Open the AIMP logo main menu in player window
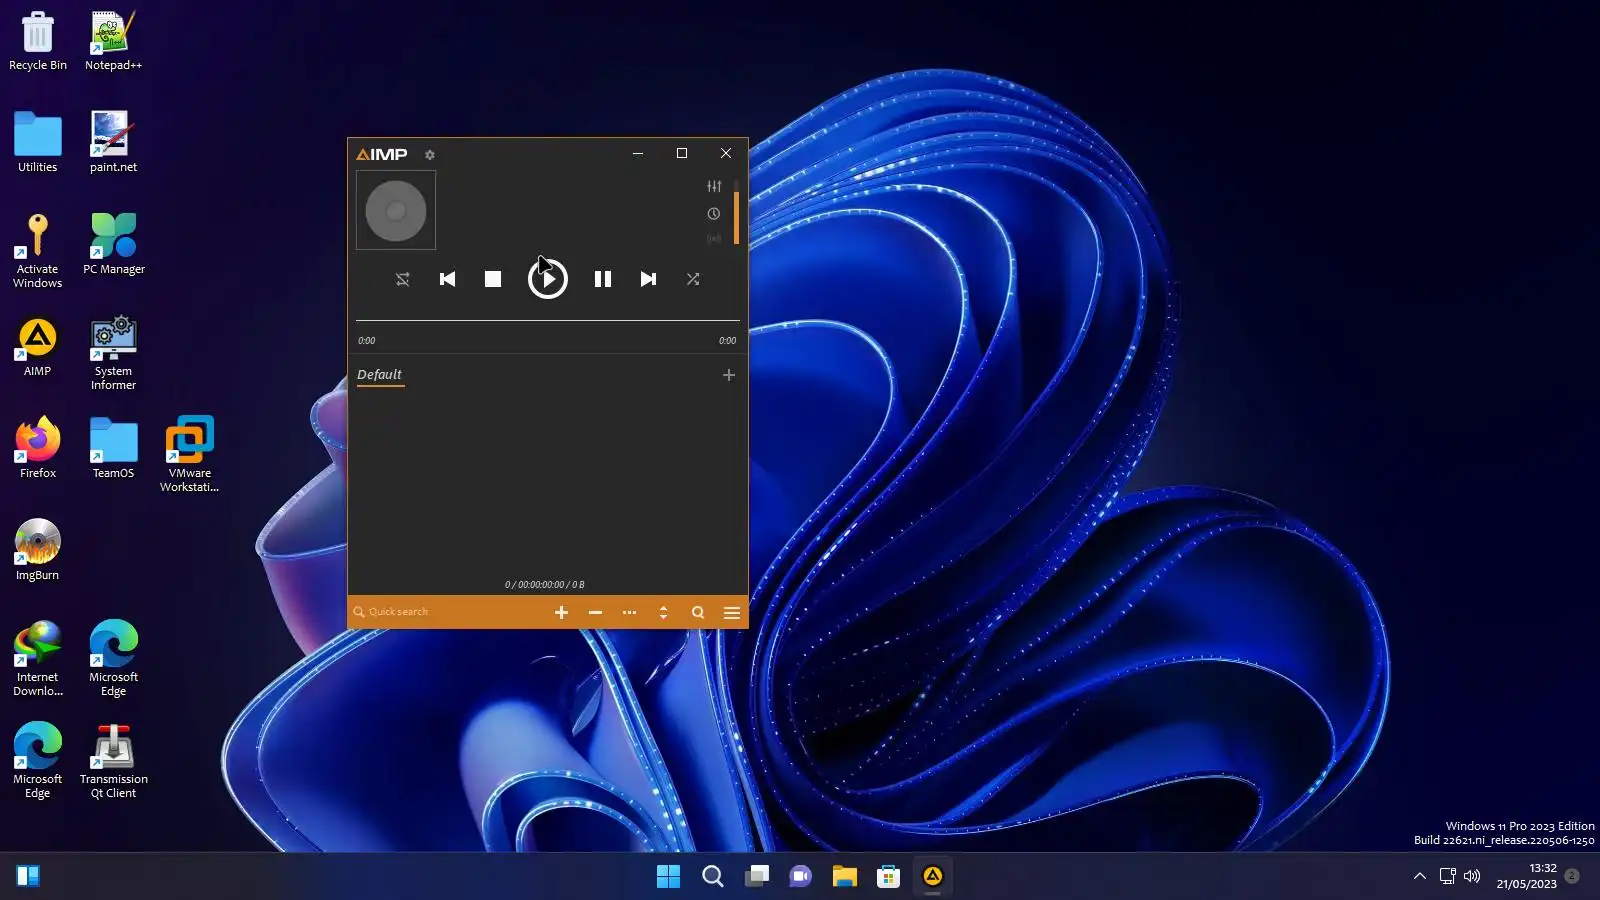Image resolution: width=1600 pixels, height=900 pixels. pos(382,154)
